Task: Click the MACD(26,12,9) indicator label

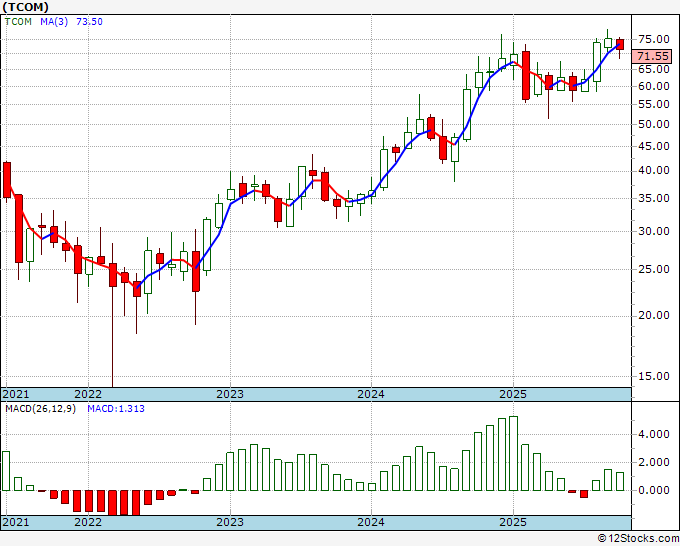Action: [x=40, y=409]
